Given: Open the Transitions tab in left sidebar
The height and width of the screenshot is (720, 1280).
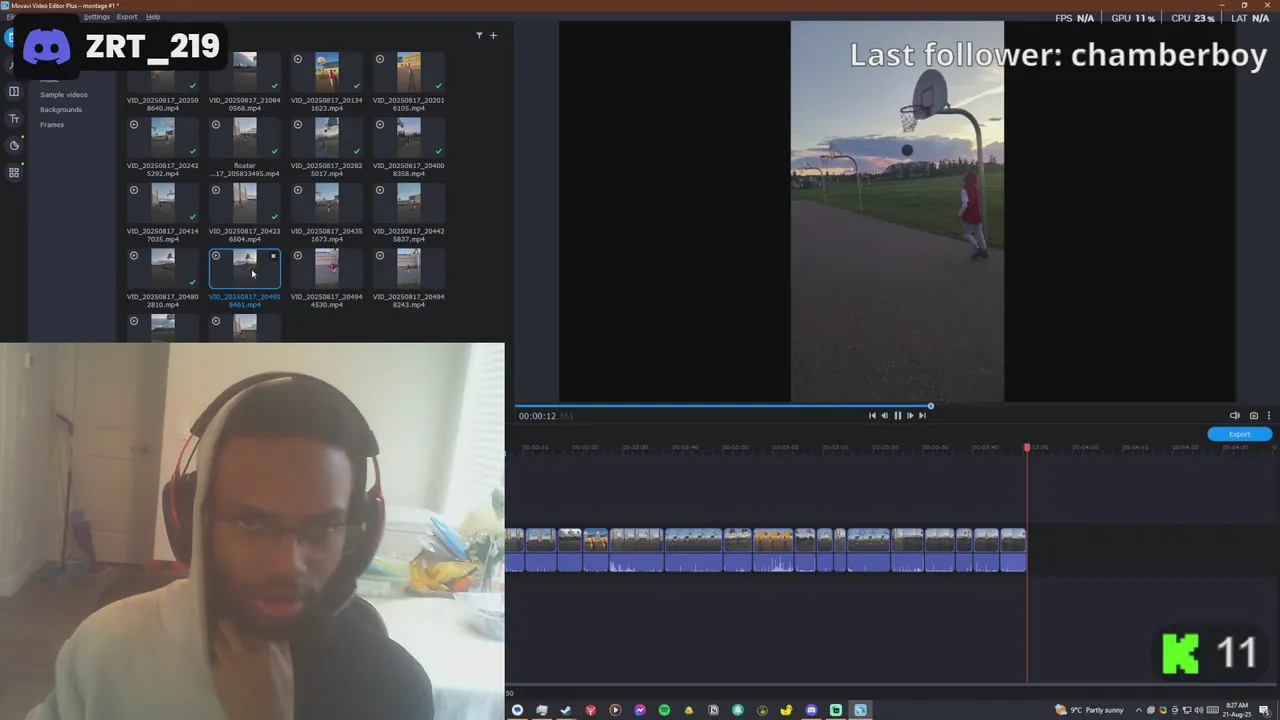Looking at the screenshot, I should (x=13, y=91).
